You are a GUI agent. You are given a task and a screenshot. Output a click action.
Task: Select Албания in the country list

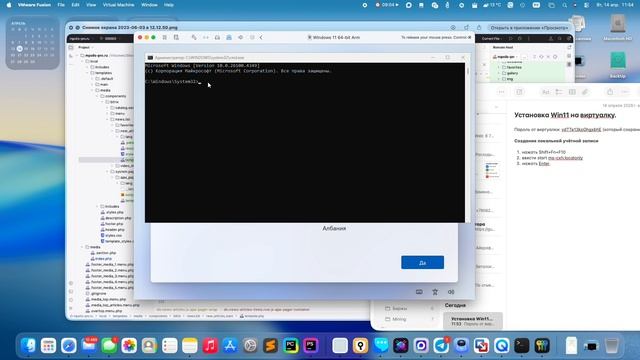click(x=334, y=229)
